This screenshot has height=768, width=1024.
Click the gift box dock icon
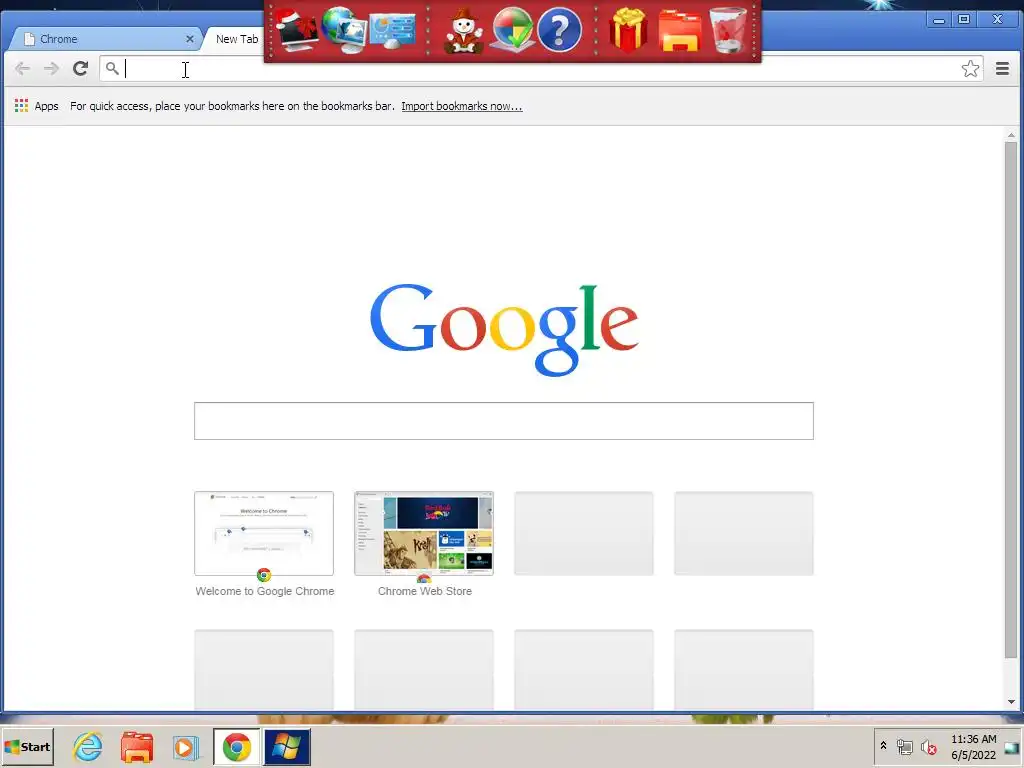(x=628, y=30)
